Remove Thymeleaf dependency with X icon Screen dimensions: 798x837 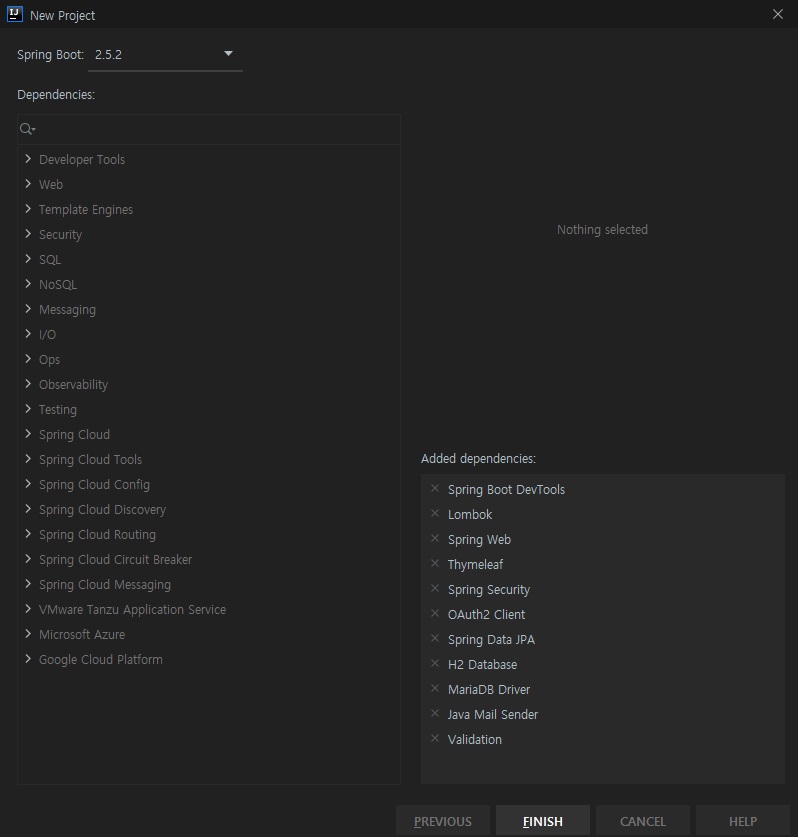tap(435, 563)
